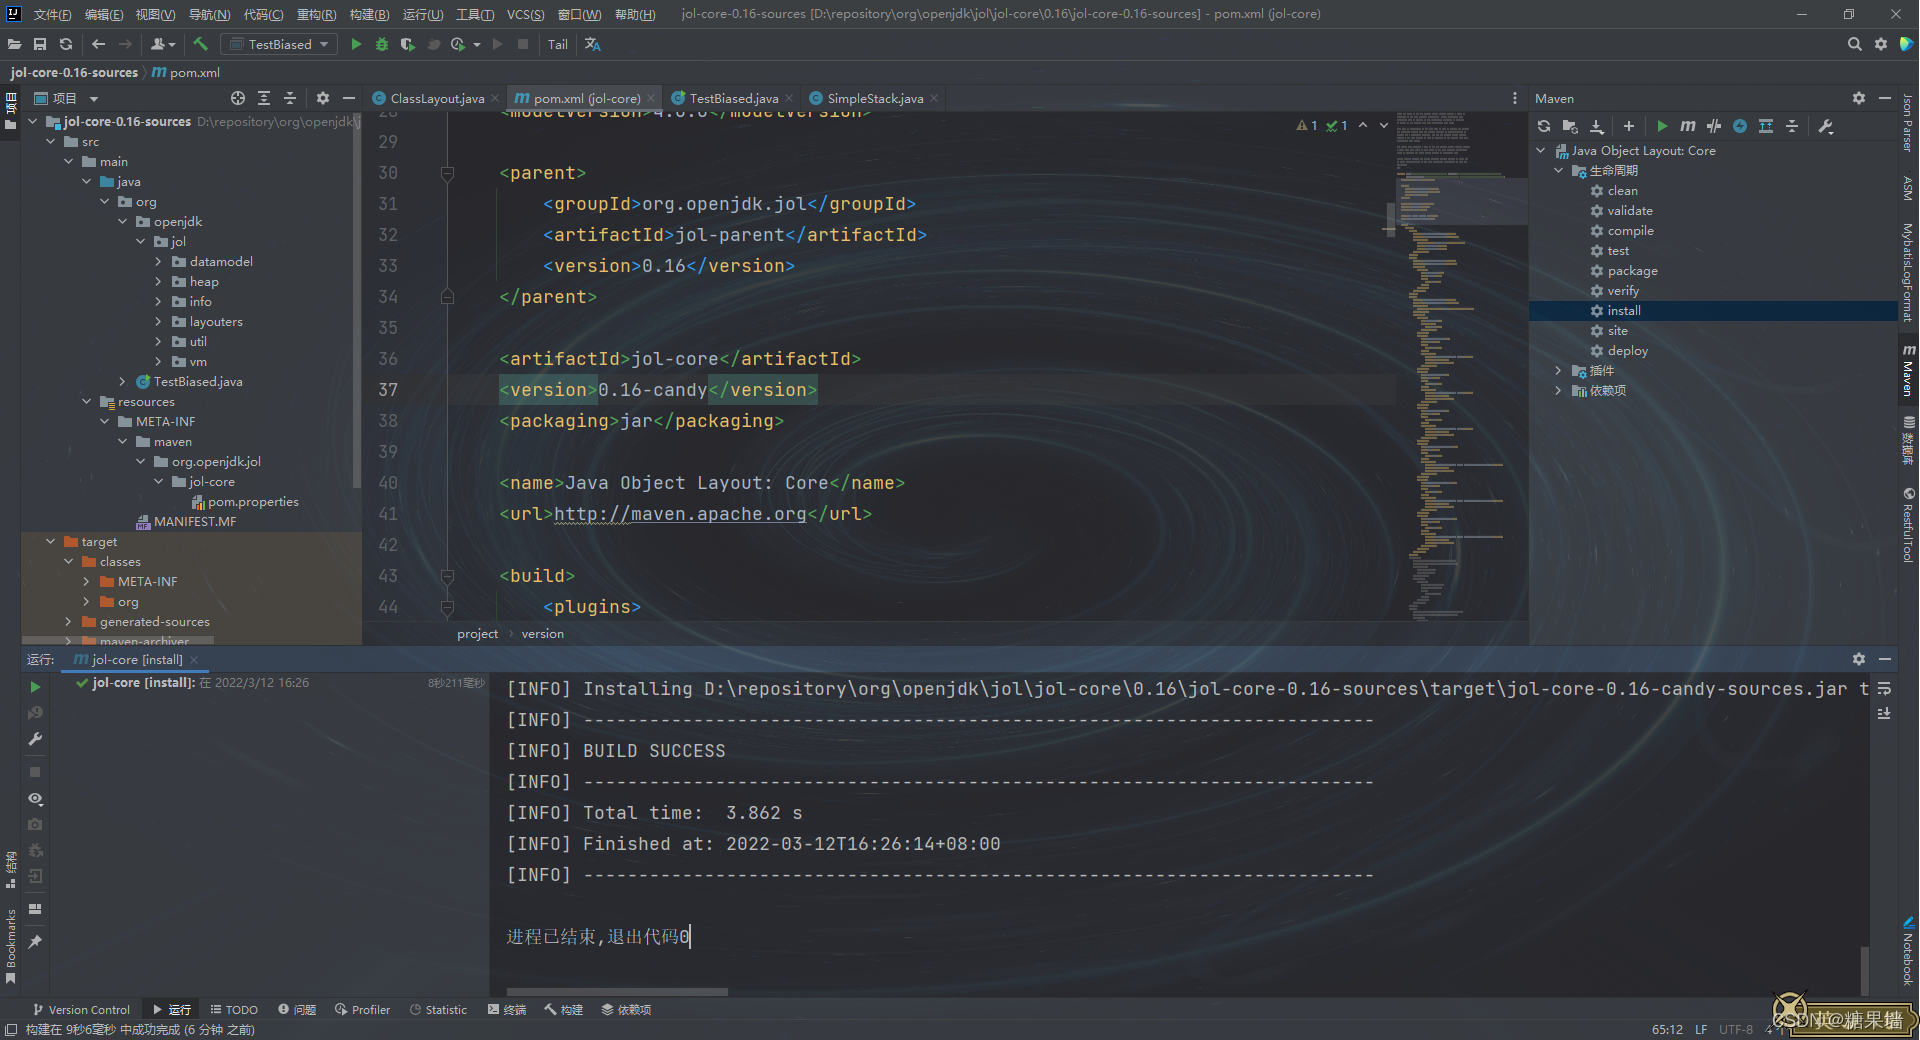Click the wrench icon in Run panel sidebar

(x=35, y=739)
